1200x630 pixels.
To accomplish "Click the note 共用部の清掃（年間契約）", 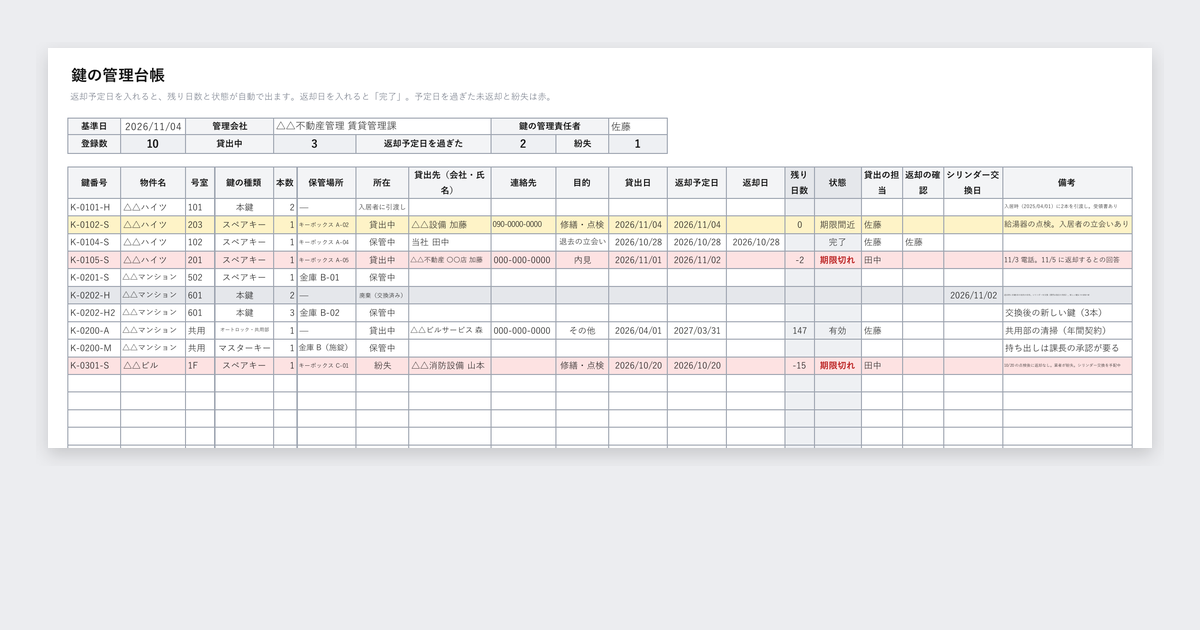I will tap(1067, 330).
